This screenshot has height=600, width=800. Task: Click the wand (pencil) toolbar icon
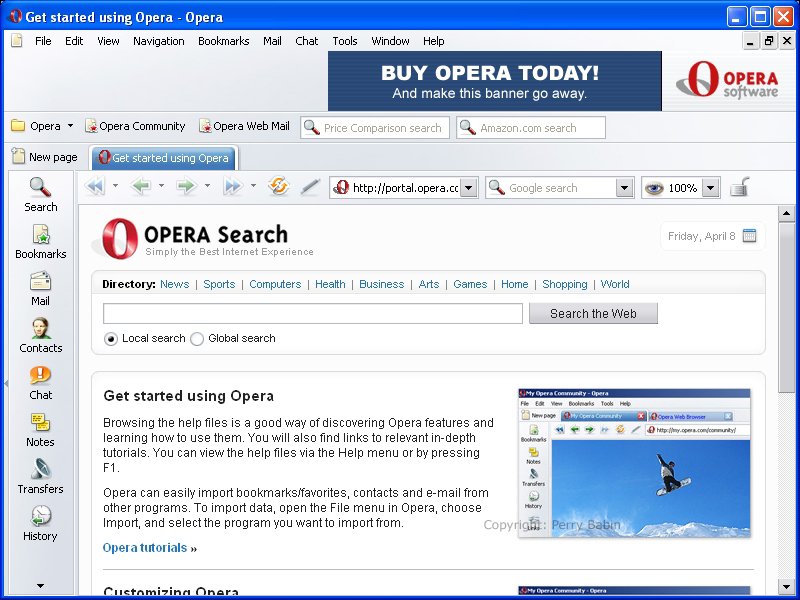pyautogui.click(x=310, y=187)
